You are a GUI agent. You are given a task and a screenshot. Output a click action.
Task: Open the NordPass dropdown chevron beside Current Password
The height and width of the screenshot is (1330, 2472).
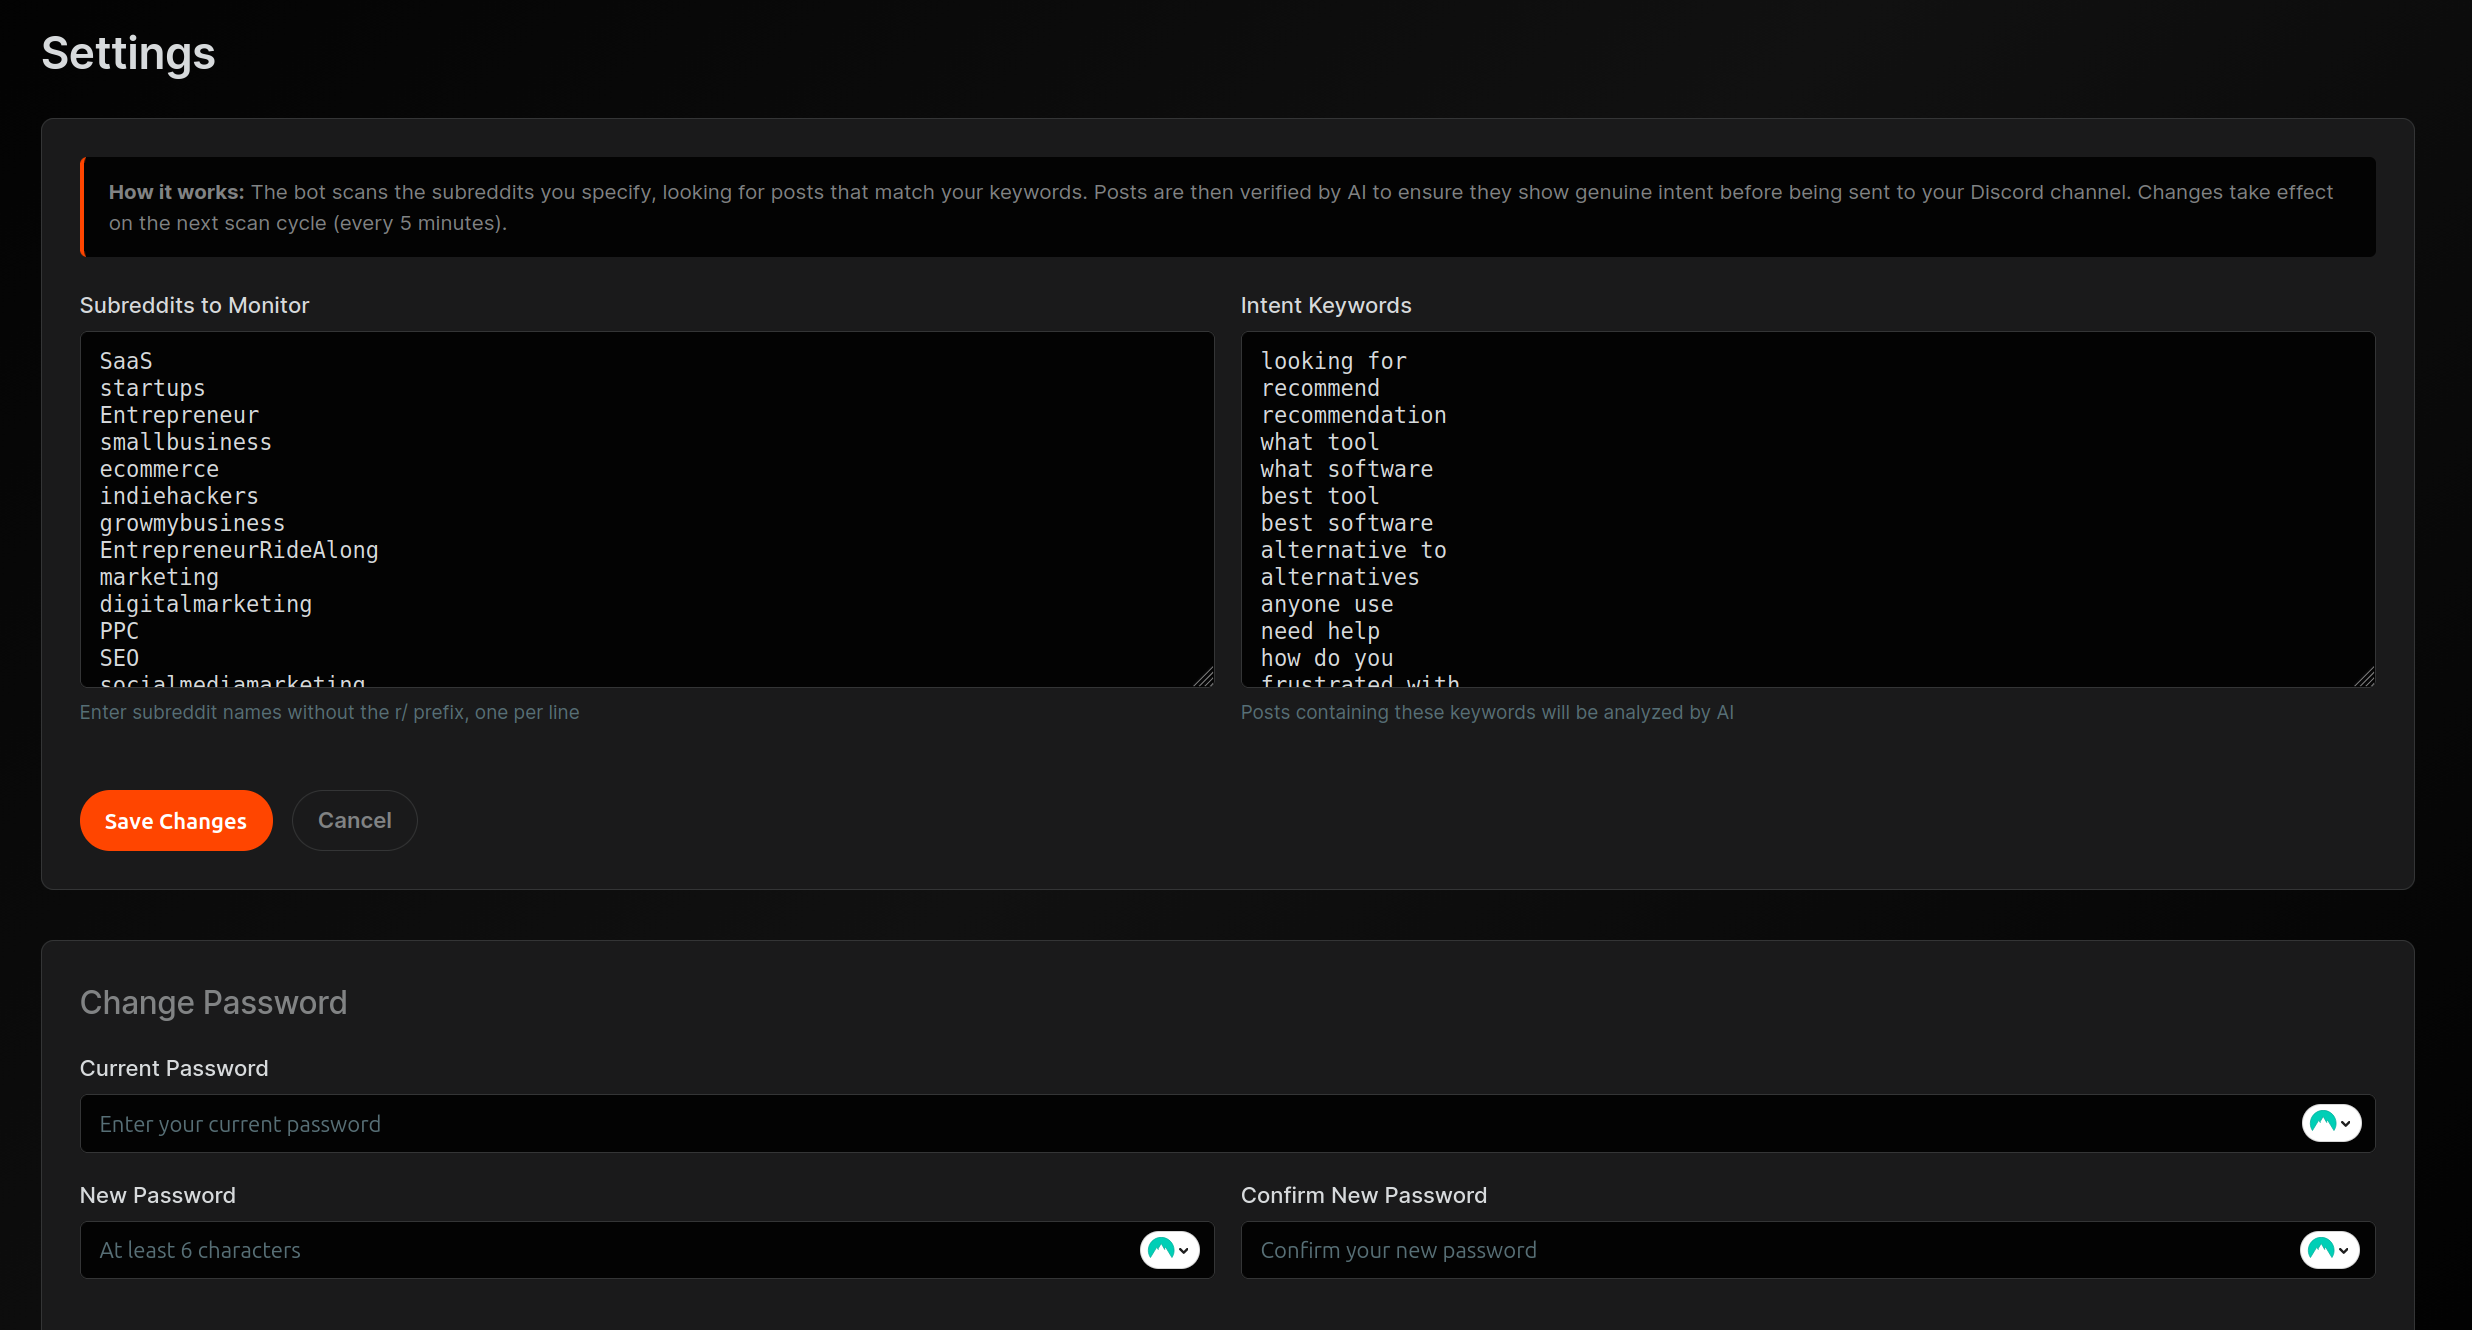2346,1123
